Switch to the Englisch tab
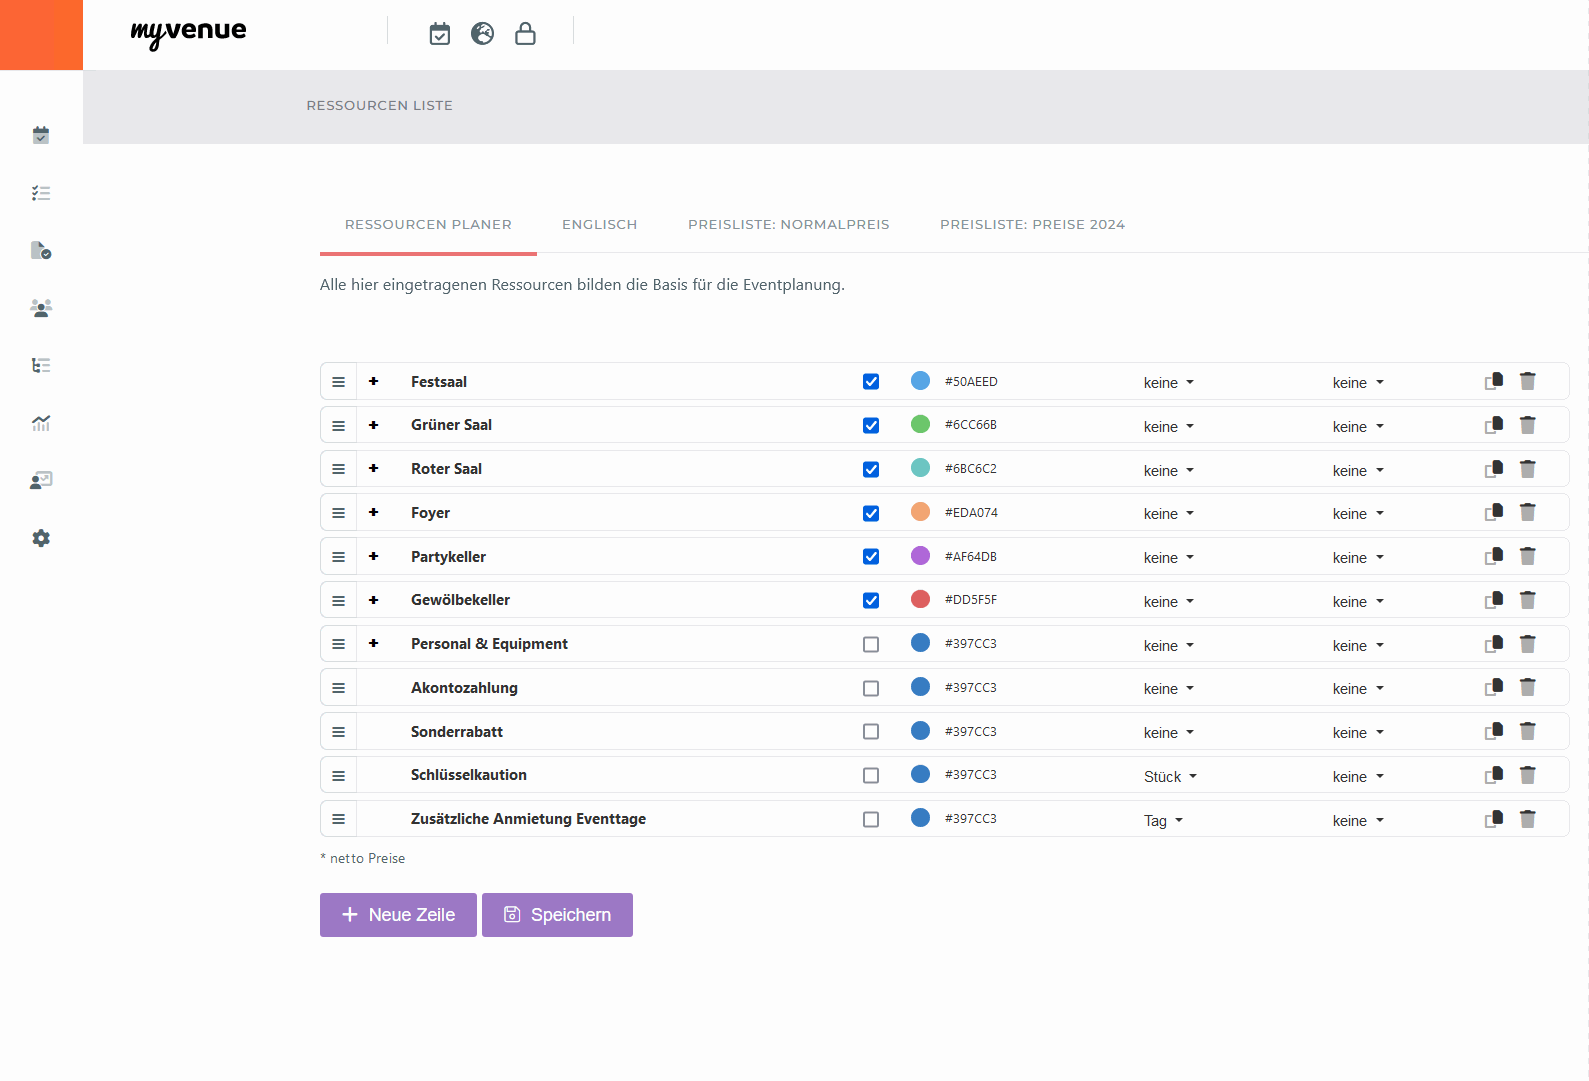1589x1081 pixels. pos(599,224)
